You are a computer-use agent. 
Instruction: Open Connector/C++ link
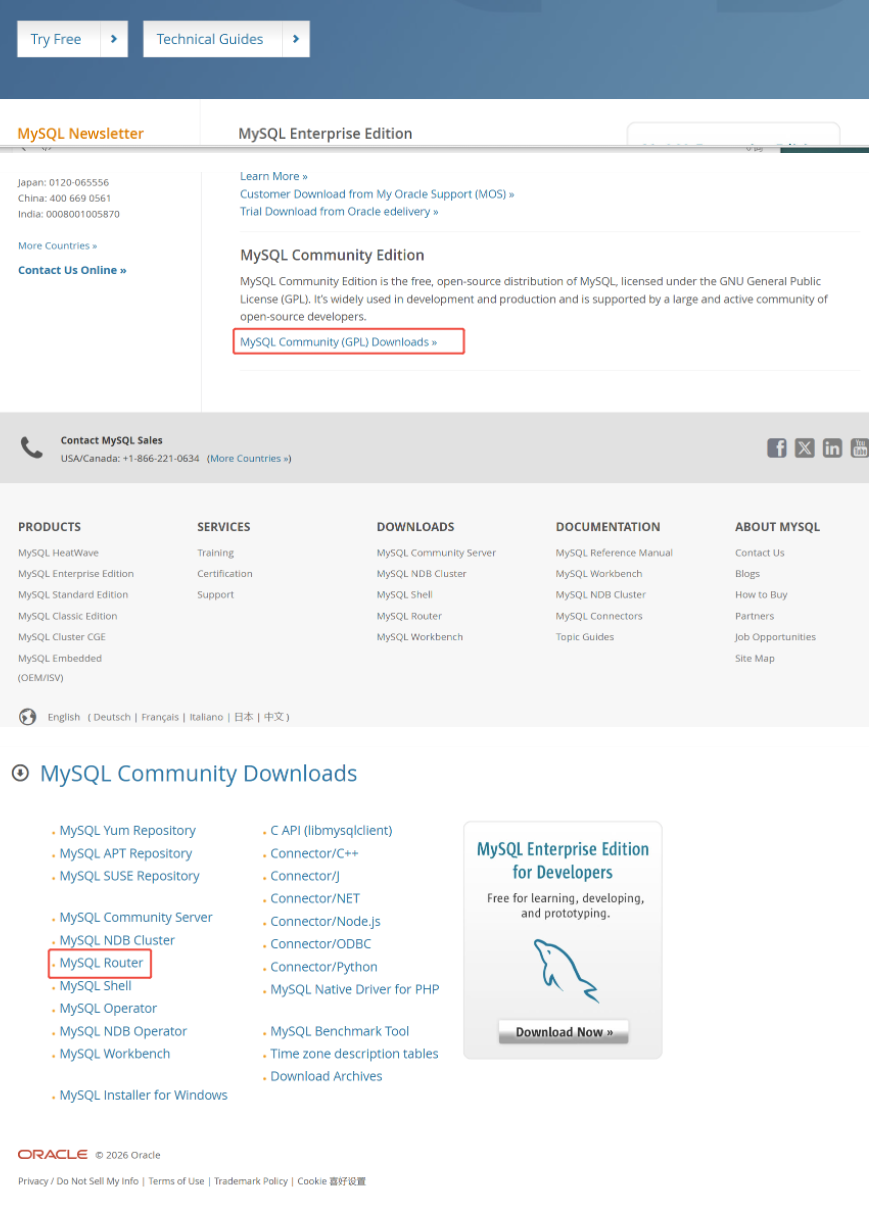(314, 853)
